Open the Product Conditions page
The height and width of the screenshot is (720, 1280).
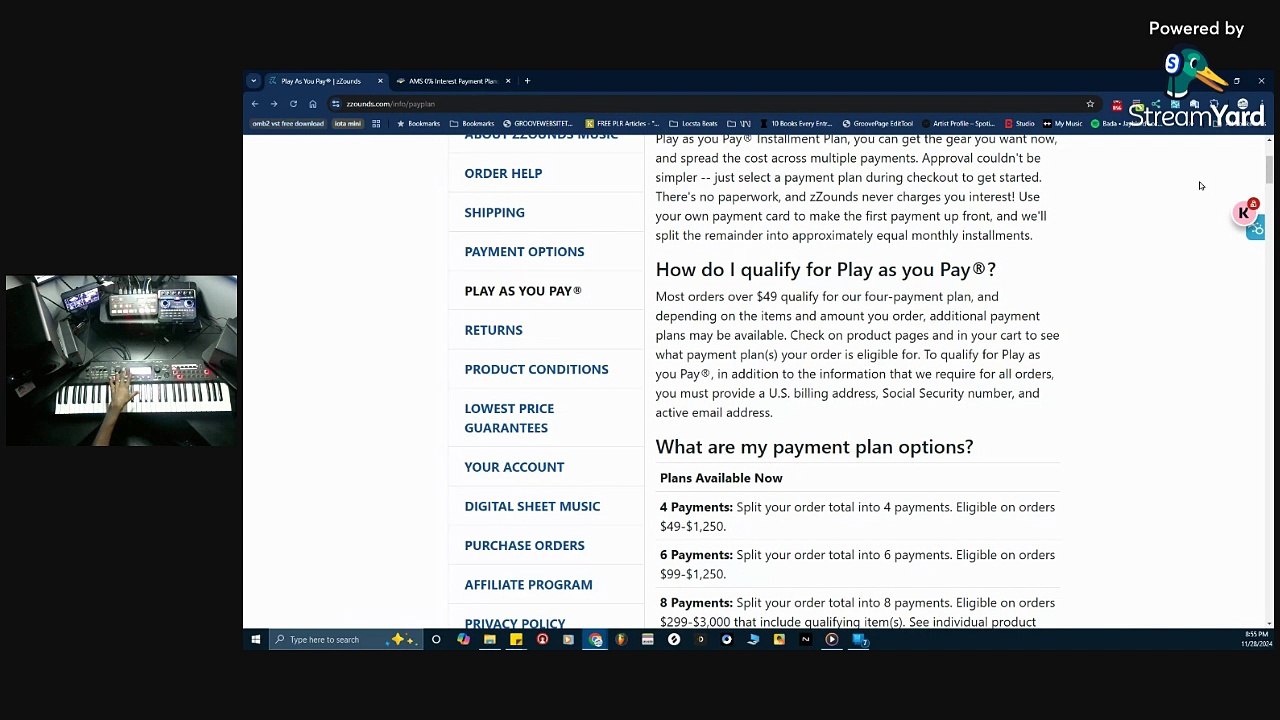point(536,369)
